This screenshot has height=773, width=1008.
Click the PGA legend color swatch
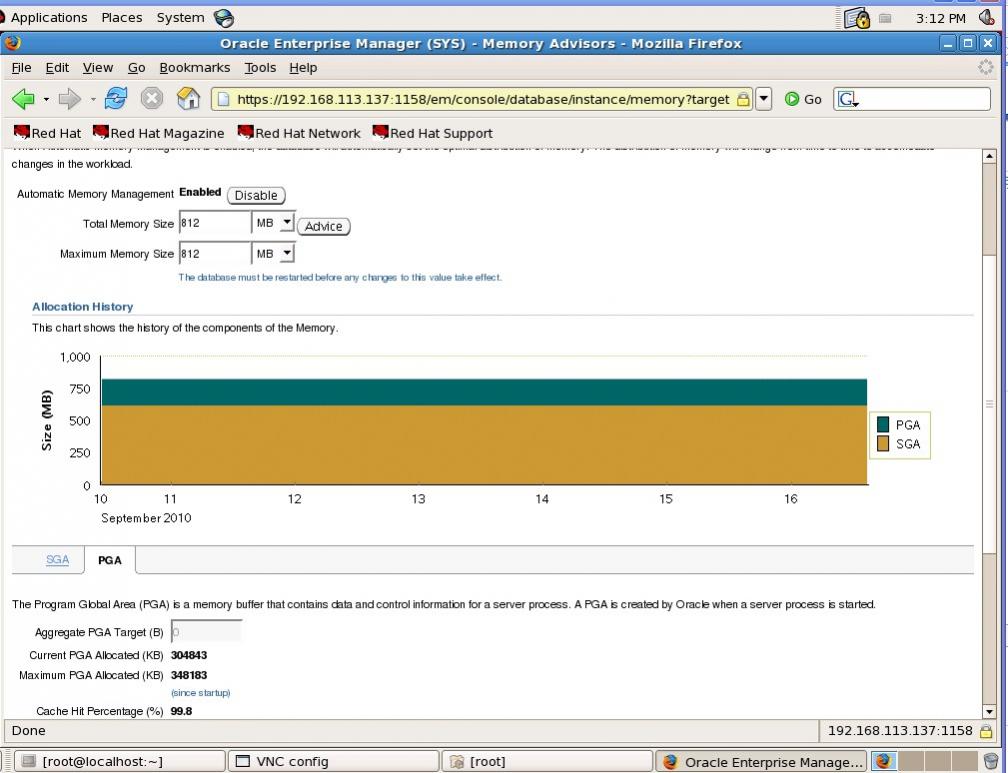(x=883, y=424)
